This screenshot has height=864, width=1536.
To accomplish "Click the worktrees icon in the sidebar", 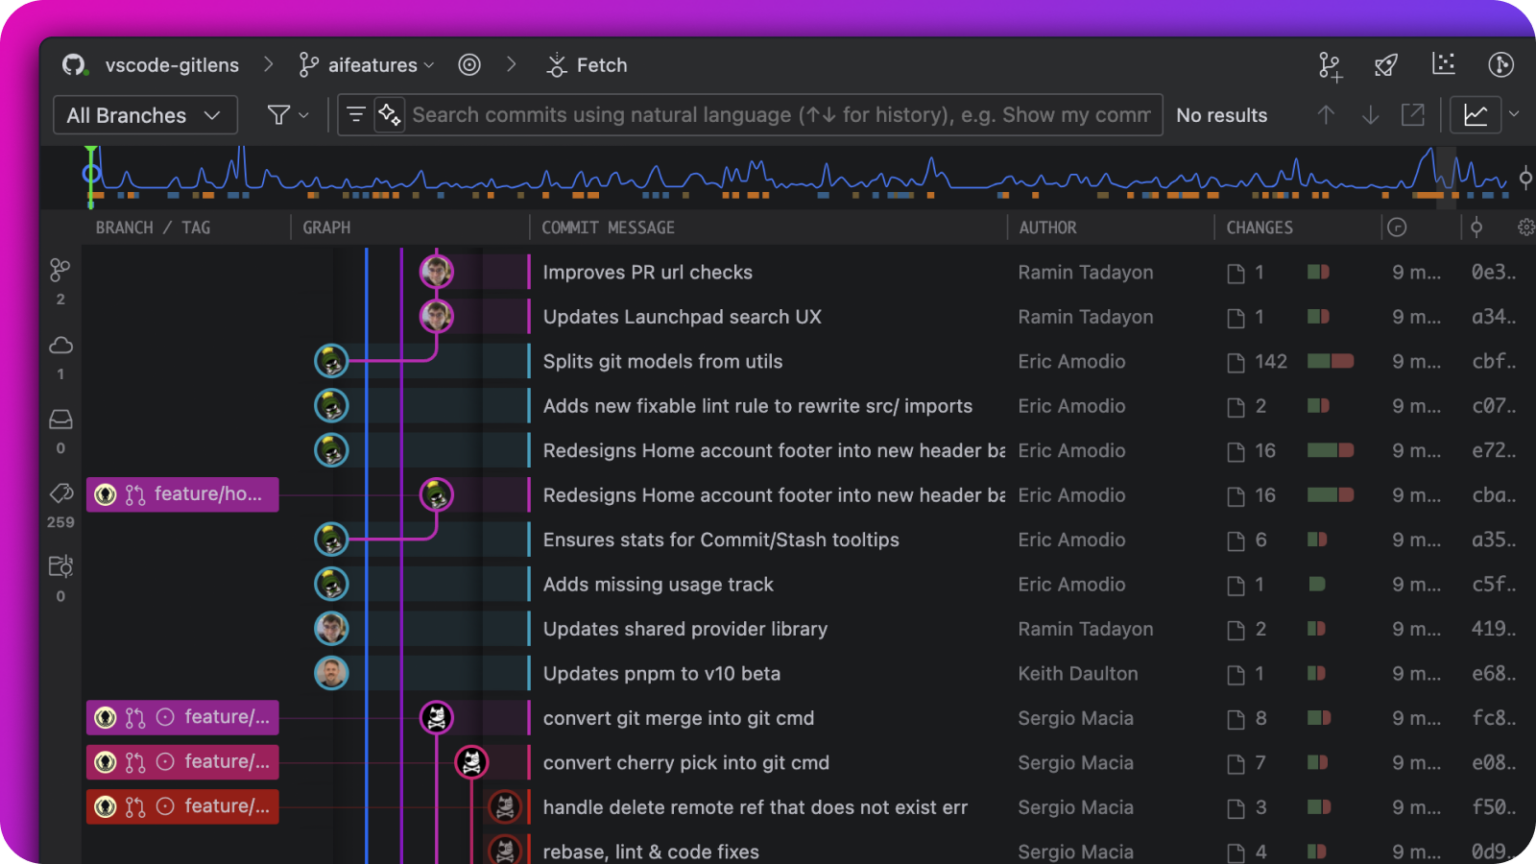I will (59, 567).
